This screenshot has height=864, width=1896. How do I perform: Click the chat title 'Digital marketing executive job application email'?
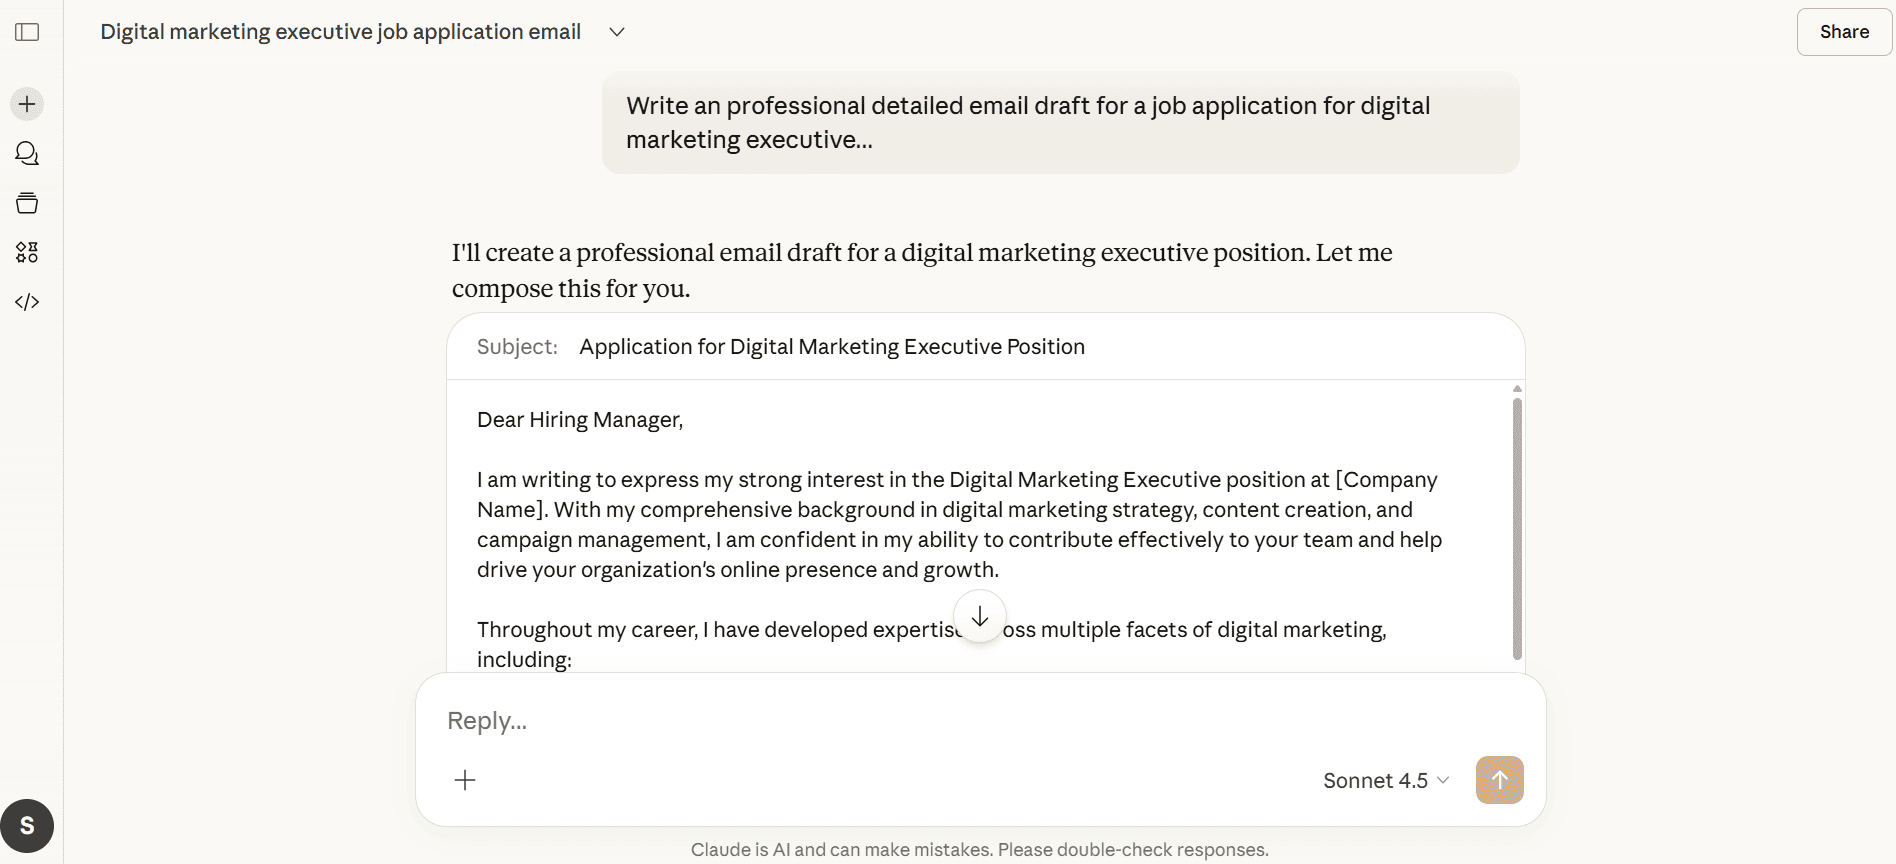[x=340, y=31]
